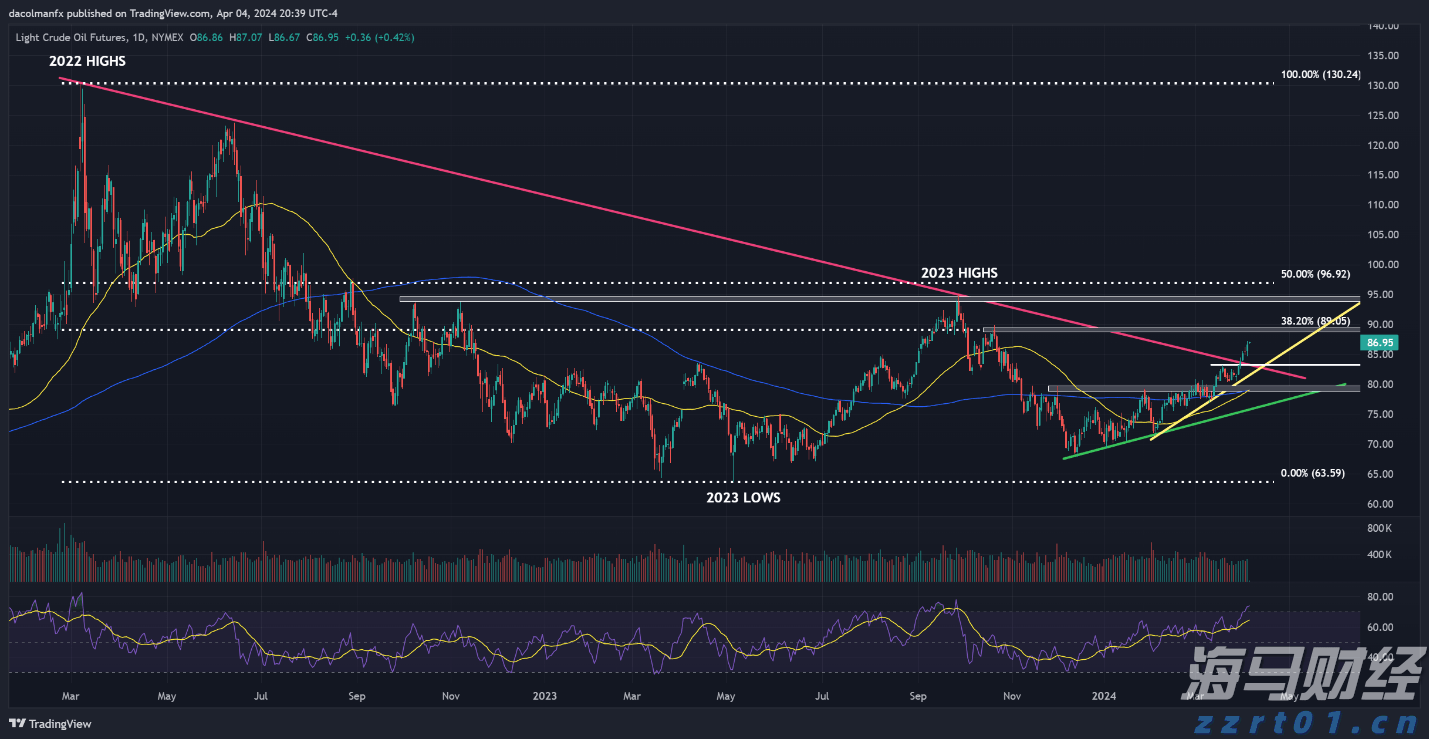Click the 140.00 price axis label

tap(1383, 25)
